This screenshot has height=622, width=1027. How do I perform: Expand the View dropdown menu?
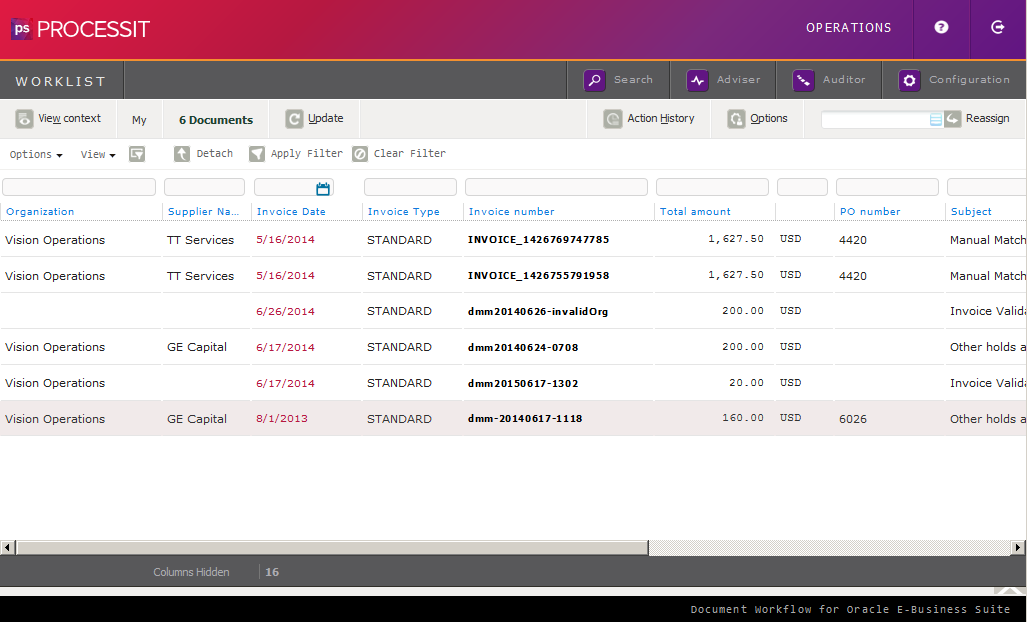[98, 155]
